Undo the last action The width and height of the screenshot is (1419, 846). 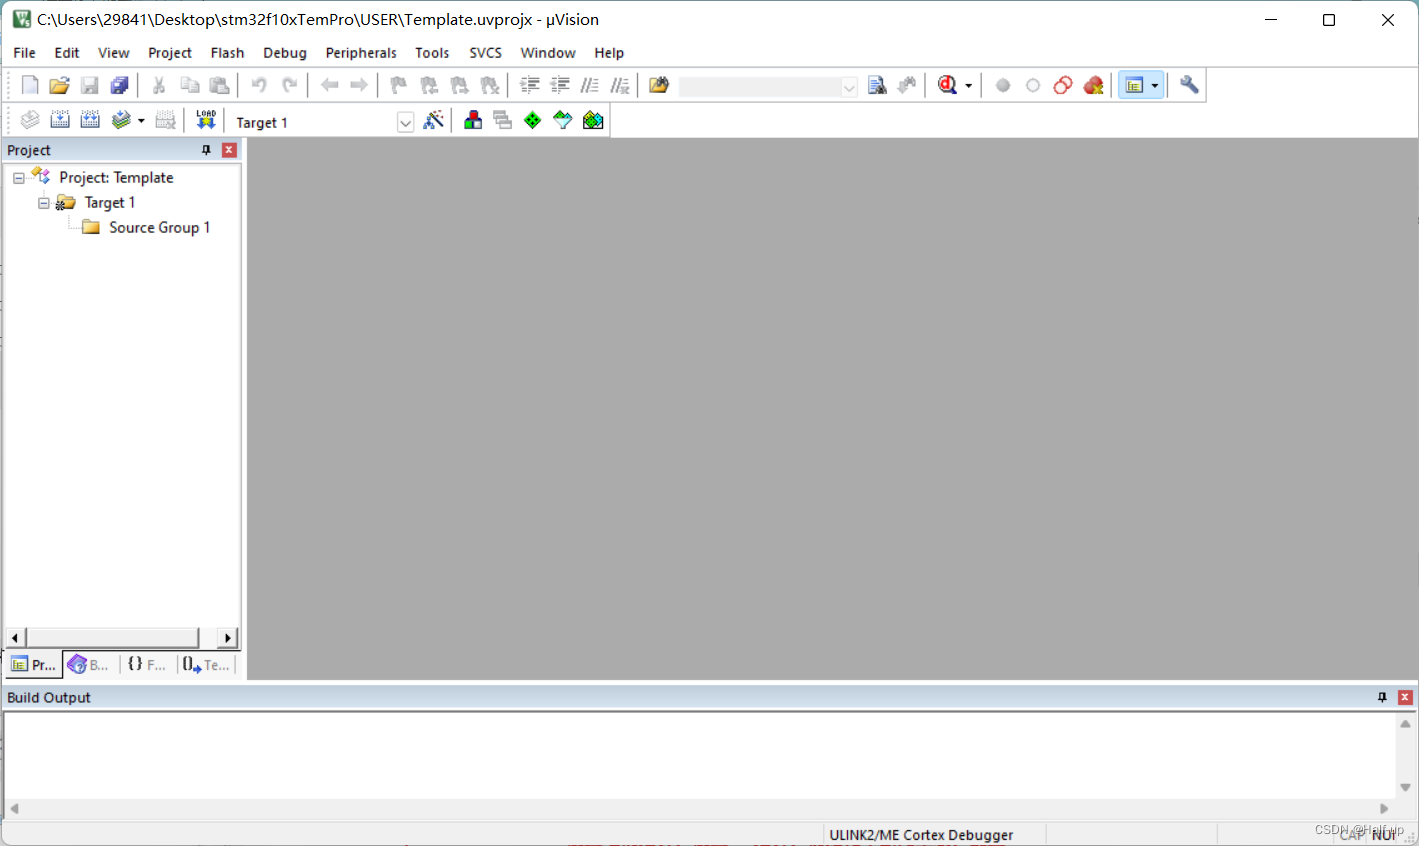(259, 85)
